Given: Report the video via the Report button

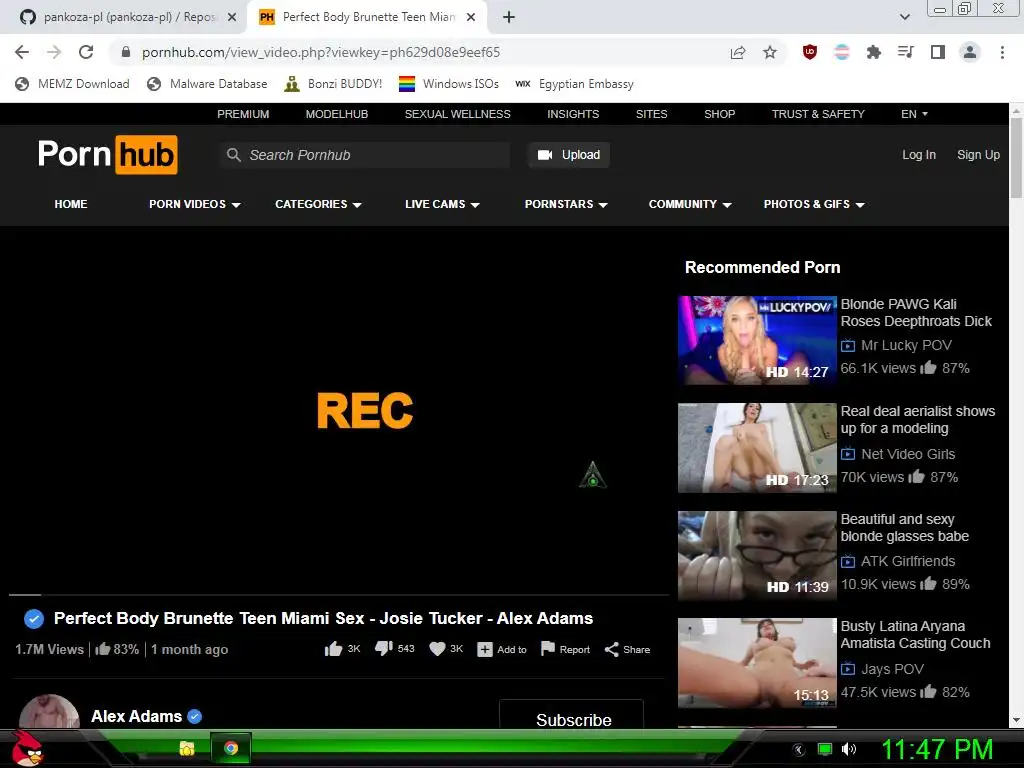Looking at the screenshot, I should coord(566,649).
